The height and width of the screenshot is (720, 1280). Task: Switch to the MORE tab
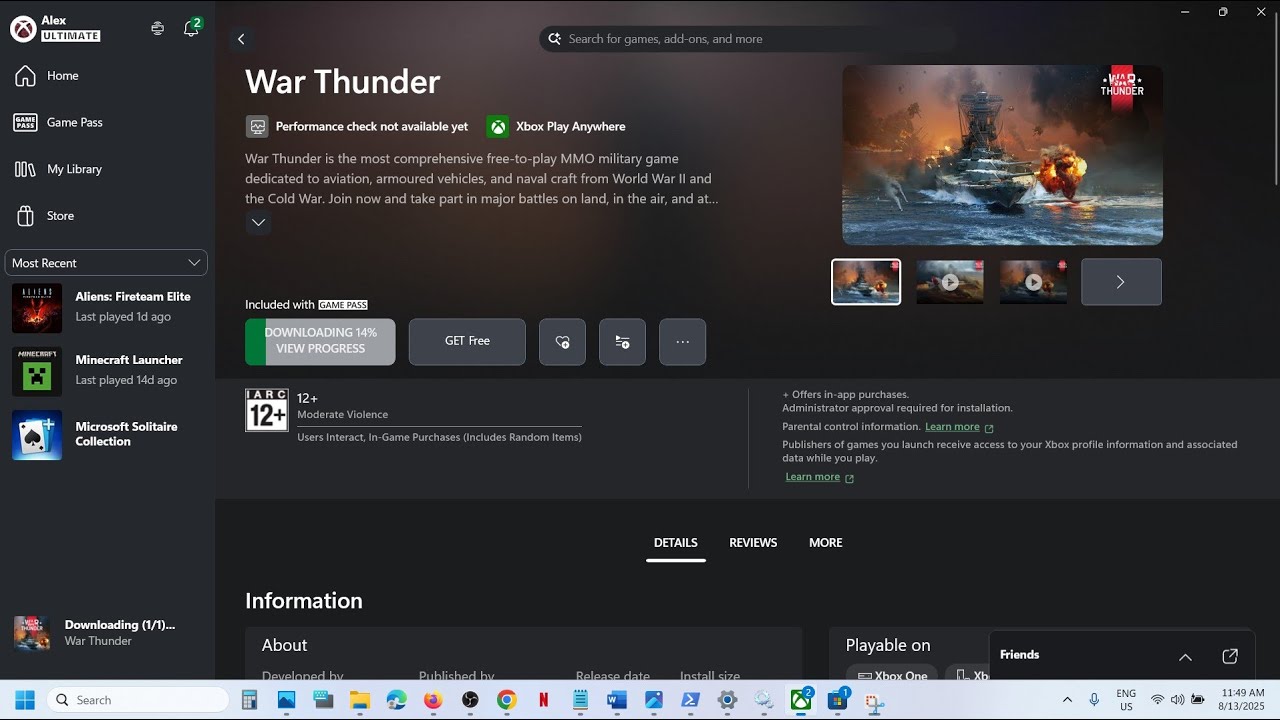coord(826,543)
